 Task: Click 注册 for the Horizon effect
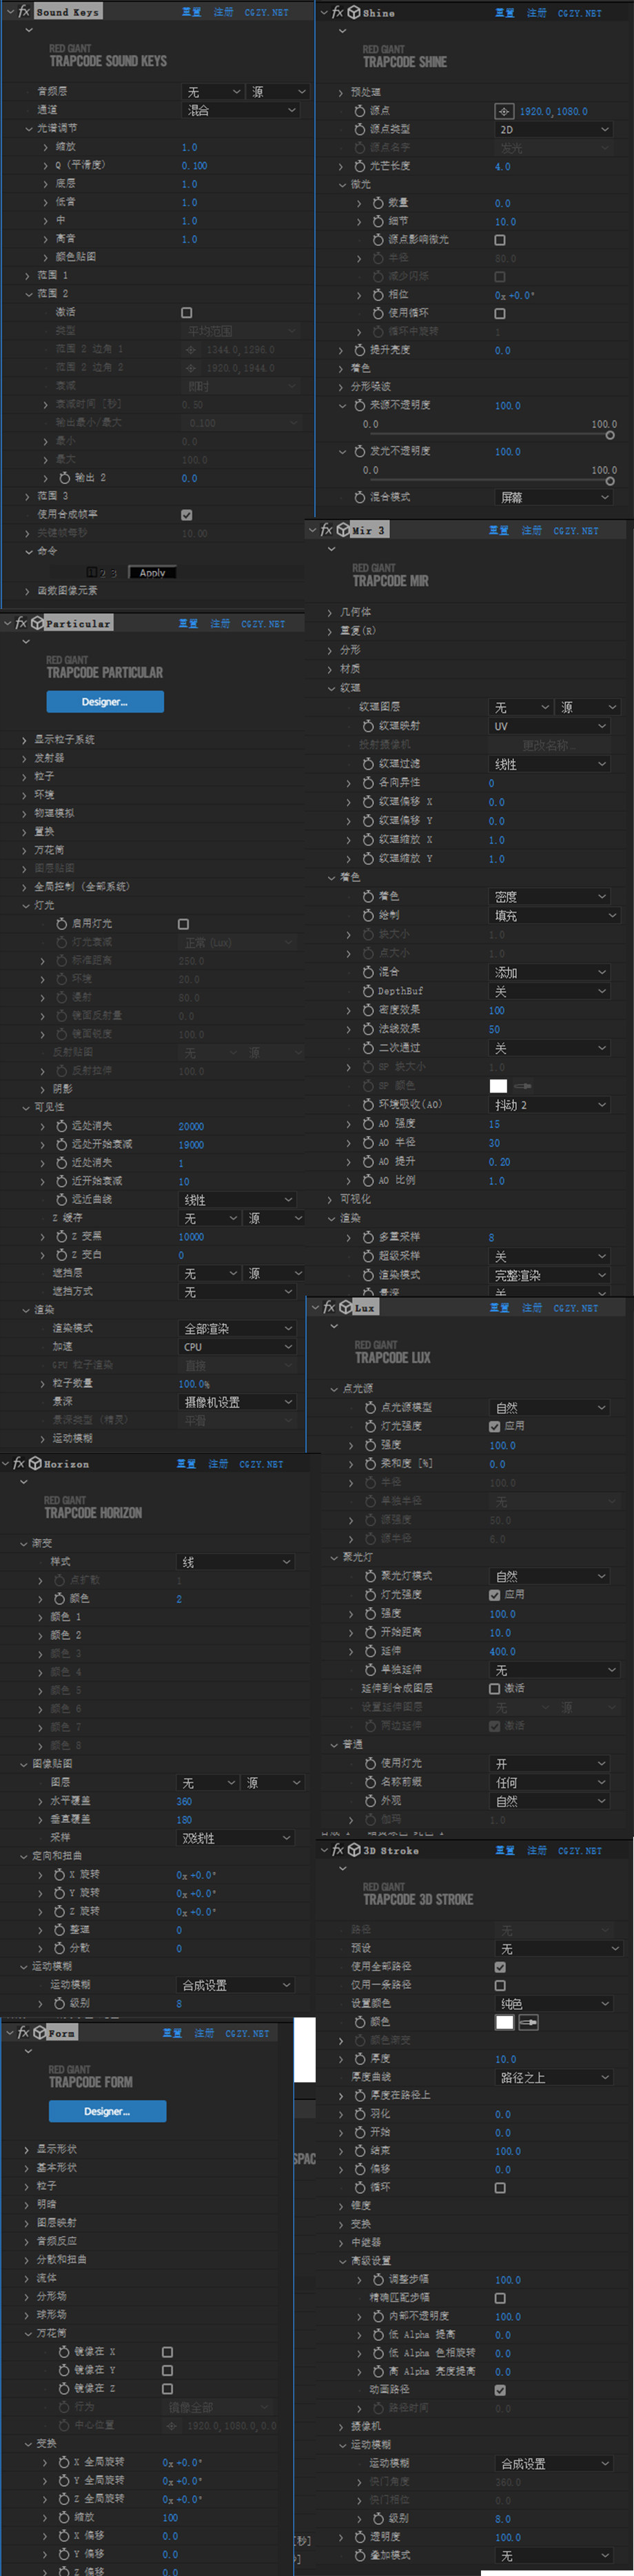point(218,1464)
